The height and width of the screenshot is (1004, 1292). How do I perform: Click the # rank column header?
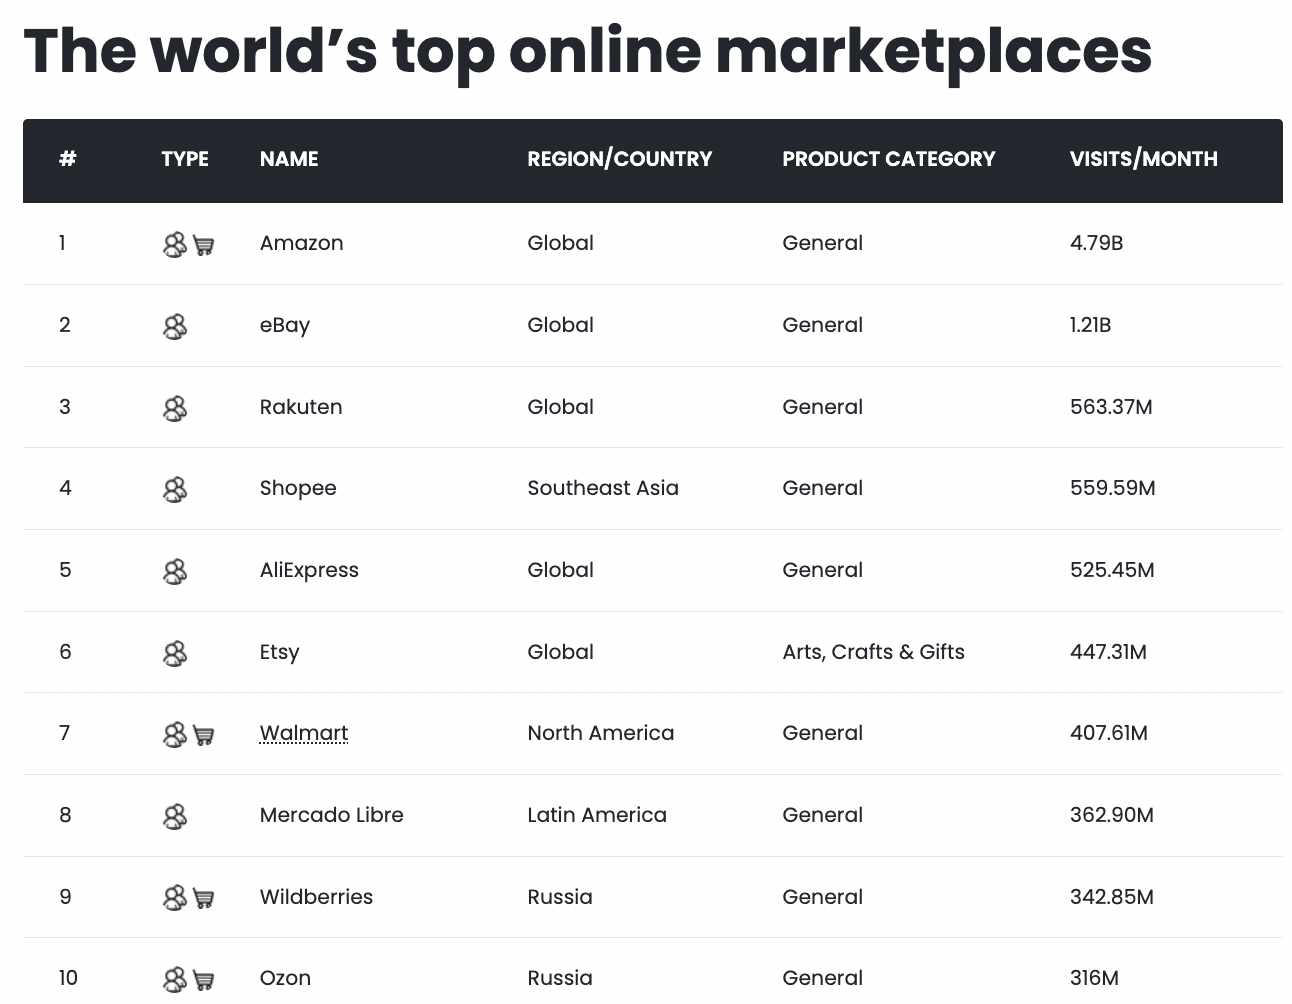click(x=68, y=159)
